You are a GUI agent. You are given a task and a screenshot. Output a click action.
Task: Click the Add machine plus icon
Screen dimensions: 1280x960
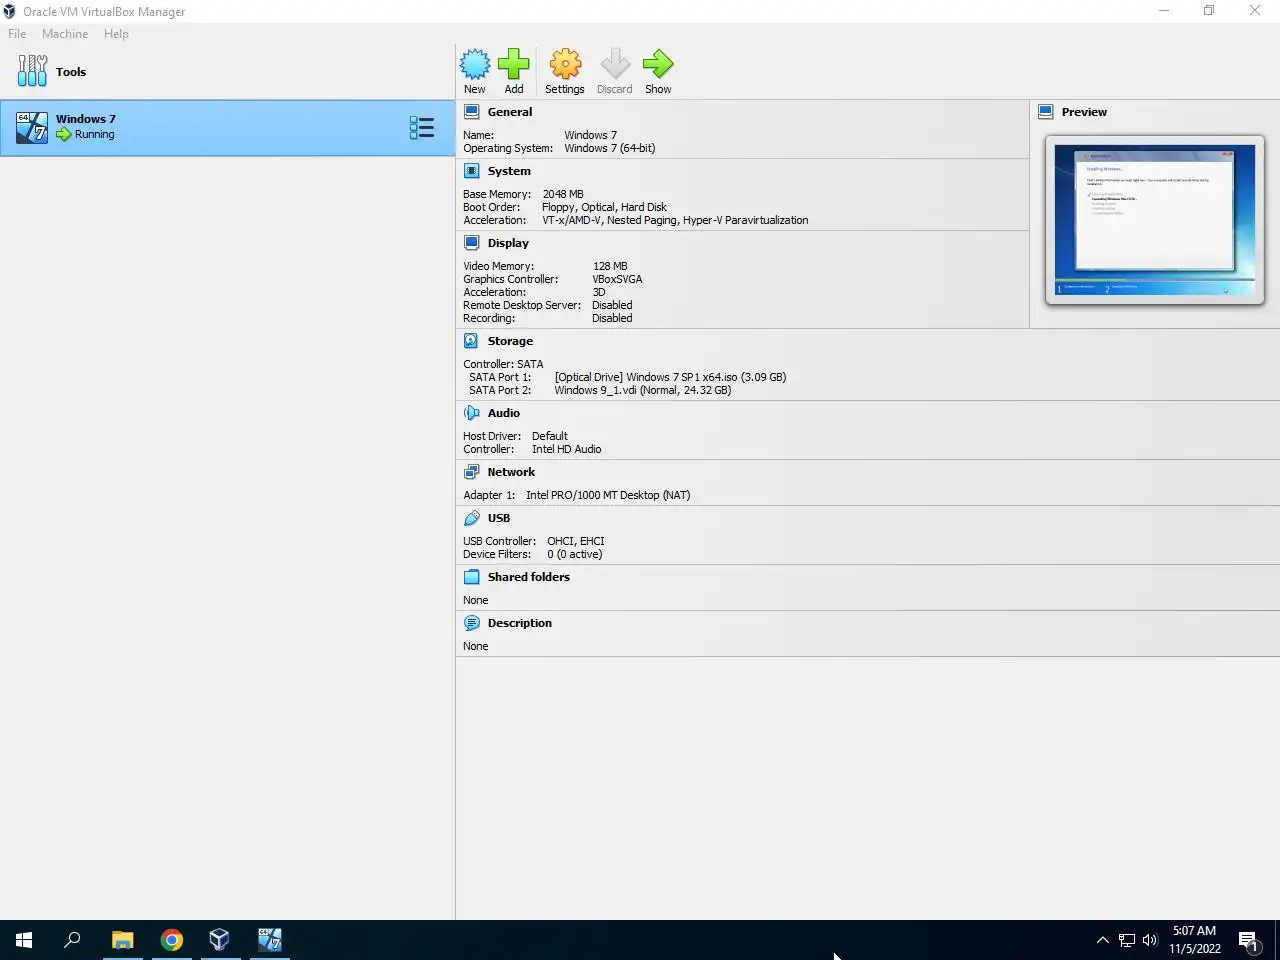click(514, 64)
